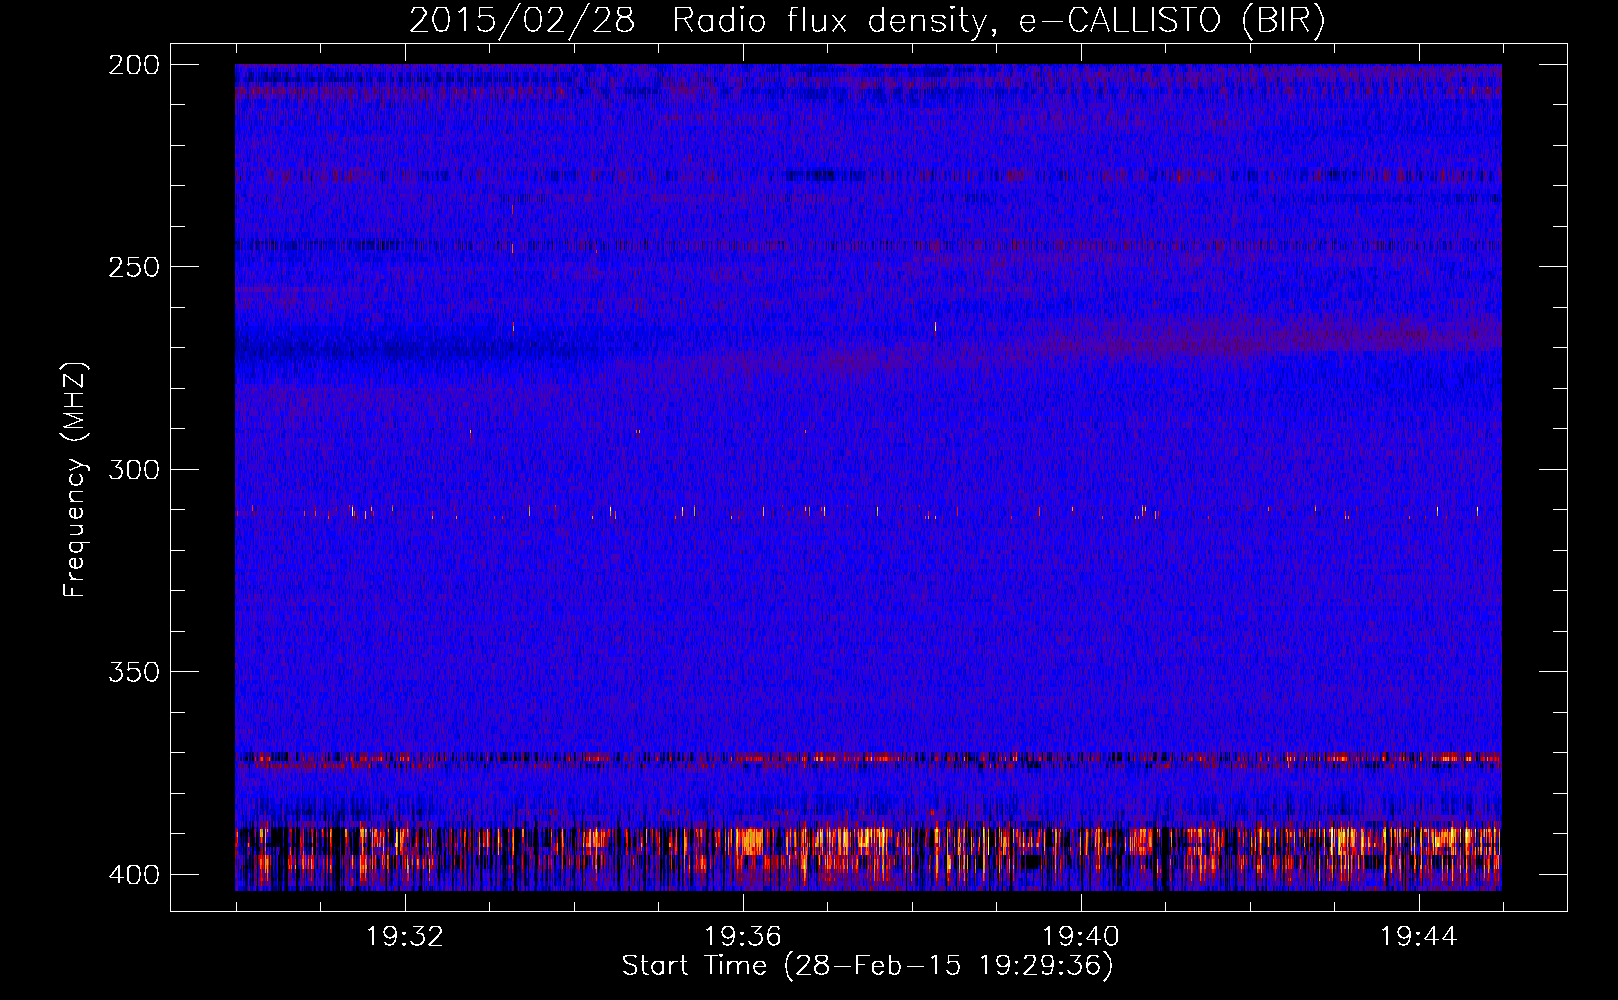This screenshot has width=1618, height=1000.
Task: Click the 19:40 time tick label
Action: (x=1081, y=937)
